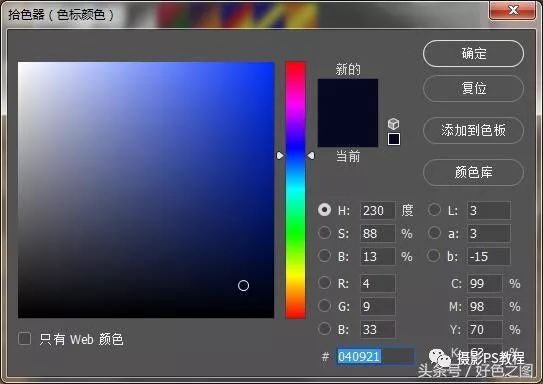543x384 pixels.
Task: Click the Lab a field showing 3
Action: 489,233
